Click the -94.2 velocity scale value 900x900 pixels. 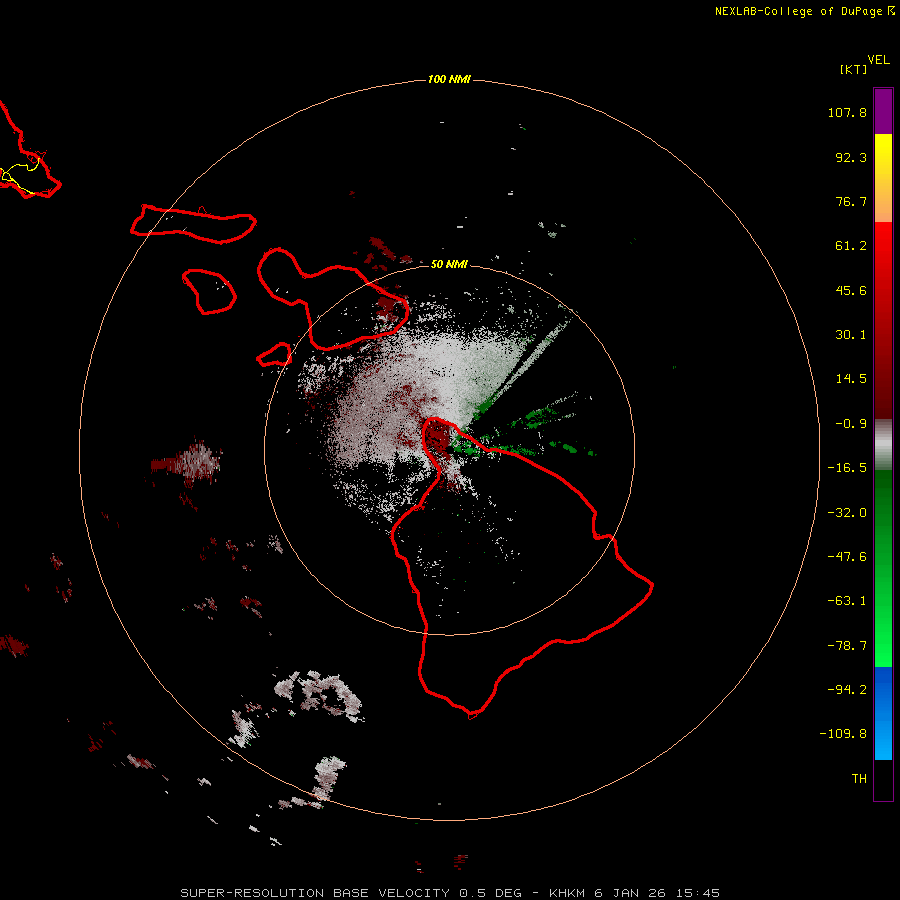pyautogui.click(x=847, y=690)
